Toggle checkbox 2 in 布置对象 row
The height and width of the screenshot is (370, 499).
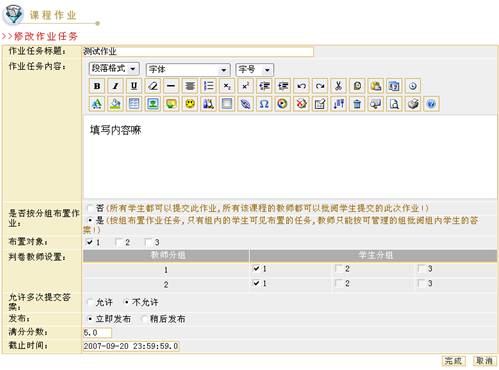point(119,242)
